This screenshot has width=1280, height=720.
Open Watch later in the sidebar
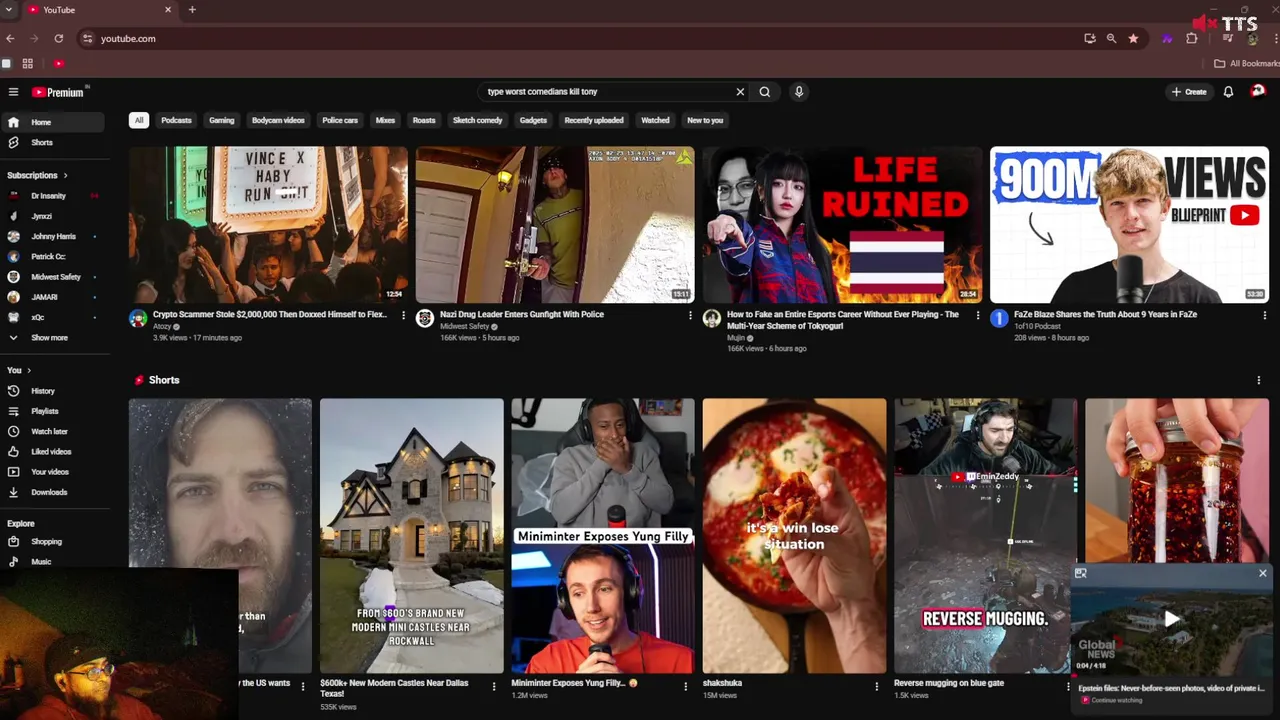pos(52,431)
